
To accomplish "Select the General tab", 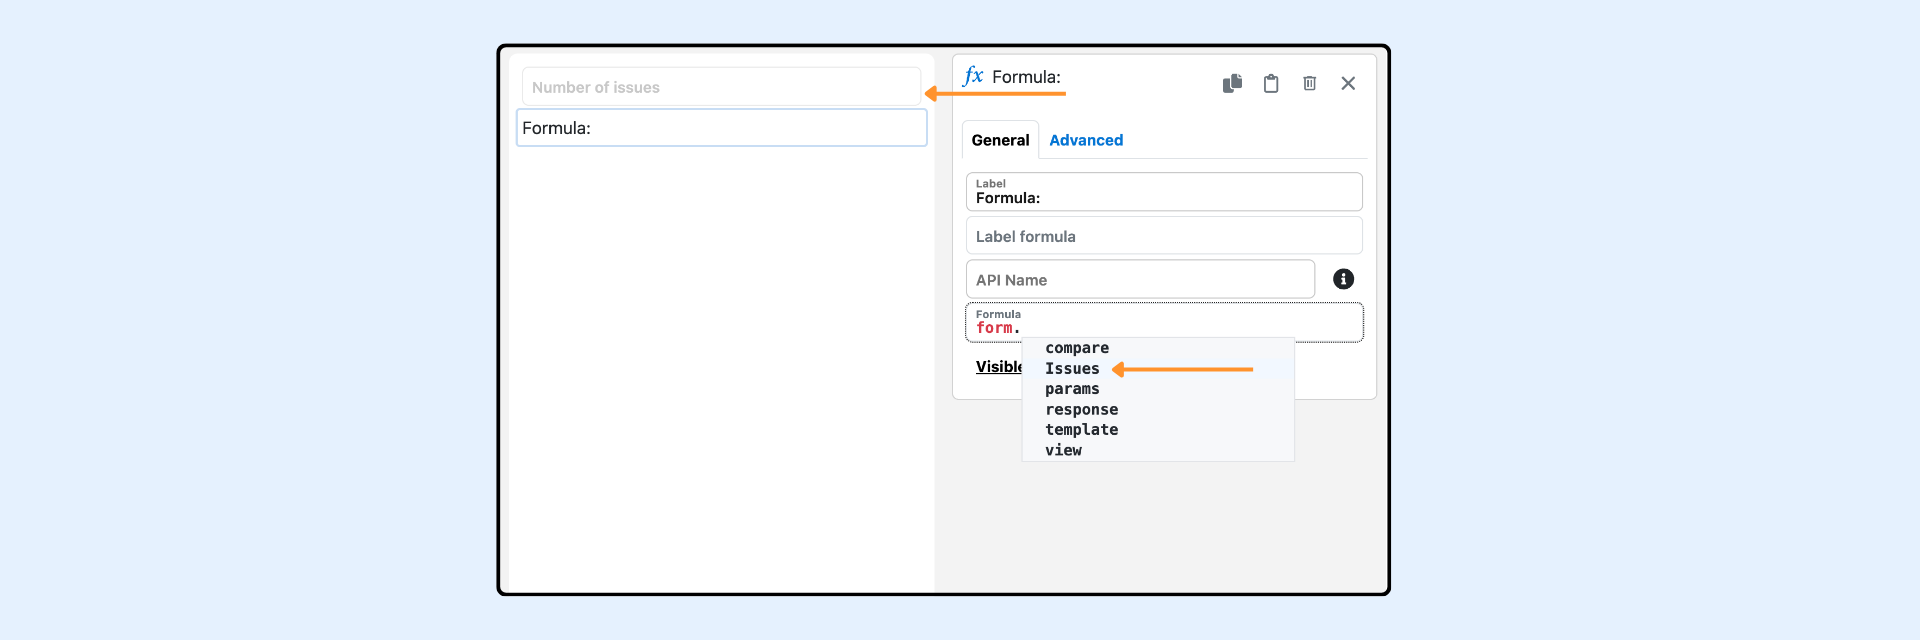I will point(1000,140).
